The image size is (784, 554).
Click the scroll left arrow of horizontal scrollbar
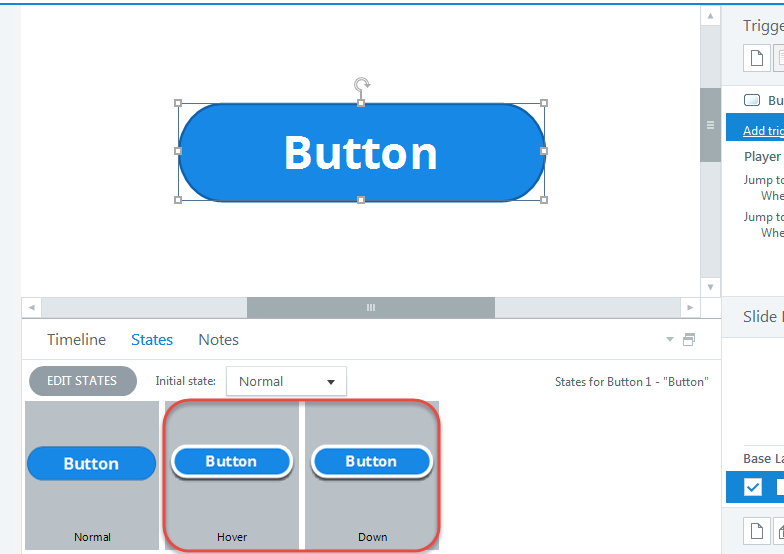tap(31, 307)
